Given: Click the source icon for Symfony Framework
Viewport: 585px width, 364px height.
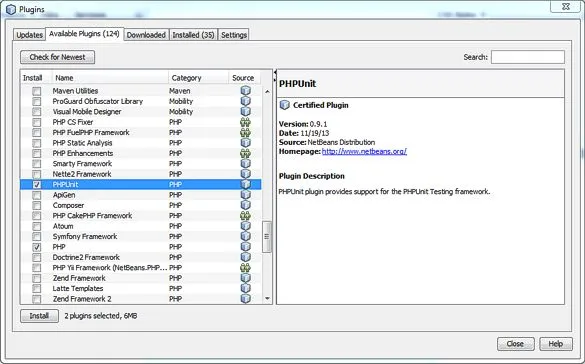Looking at the screenshot, I should 245,236.
